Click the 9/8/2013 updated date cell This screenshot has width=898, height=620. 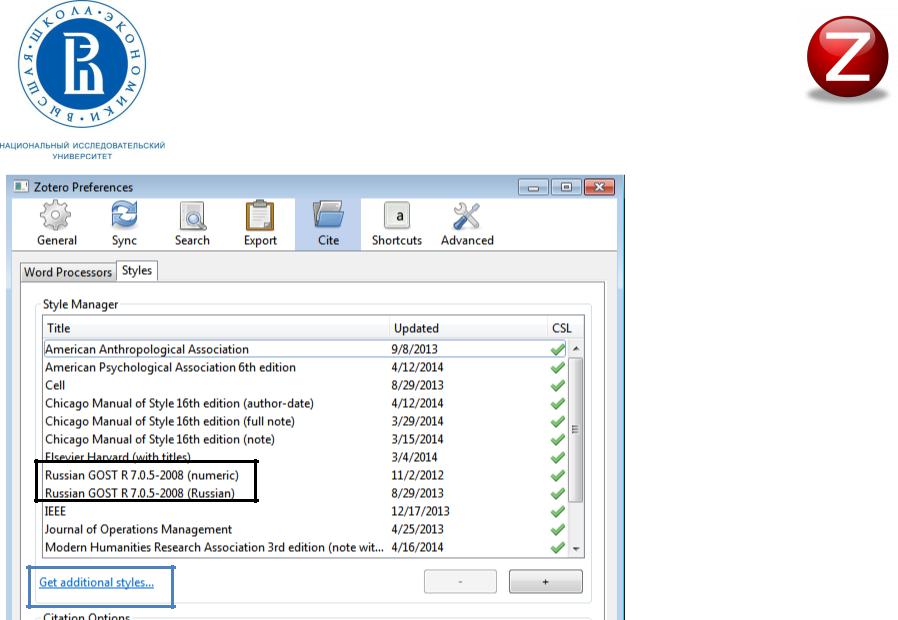click(414, 349)
